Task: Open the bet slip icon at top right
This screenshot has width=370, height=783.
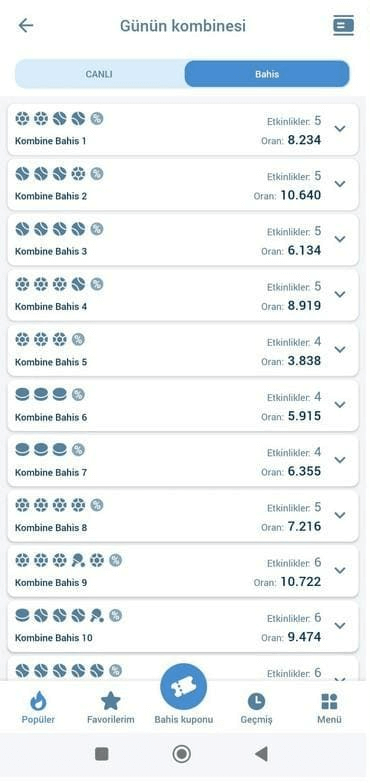Action: (344, 25)
